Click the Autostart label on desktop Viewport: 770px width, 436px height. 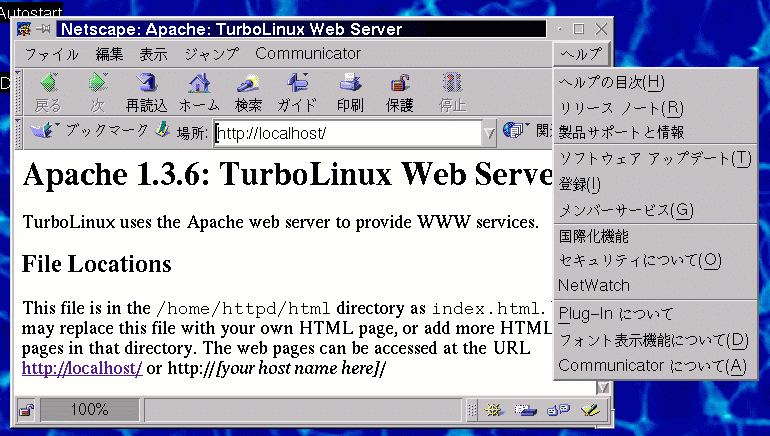coord(31,12)
